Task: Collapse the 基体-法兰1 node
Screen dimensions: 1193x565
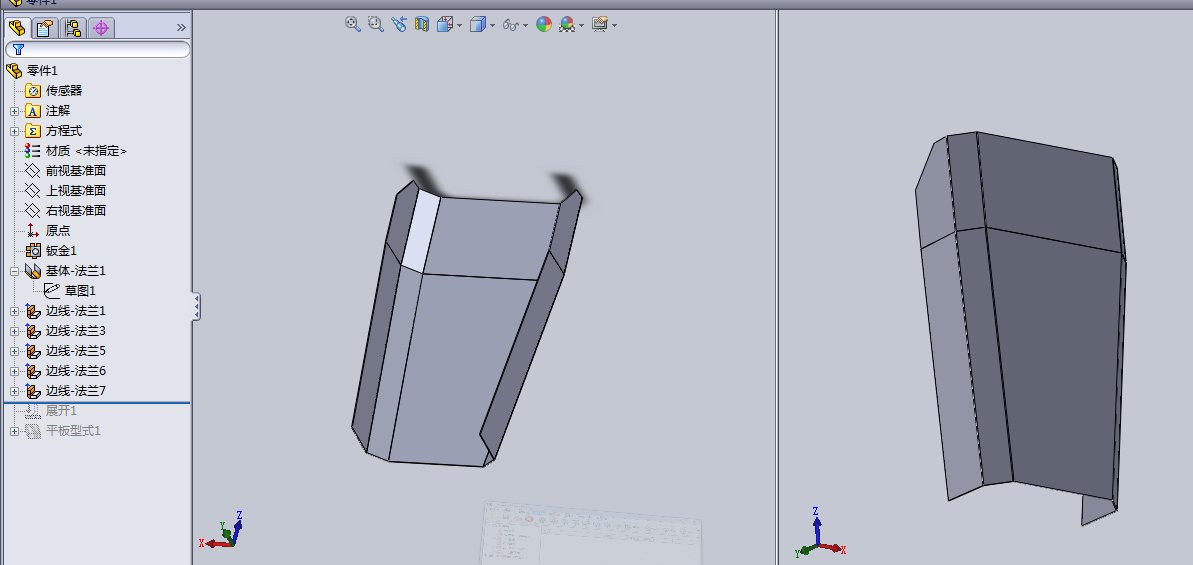Action: (14, 271)
